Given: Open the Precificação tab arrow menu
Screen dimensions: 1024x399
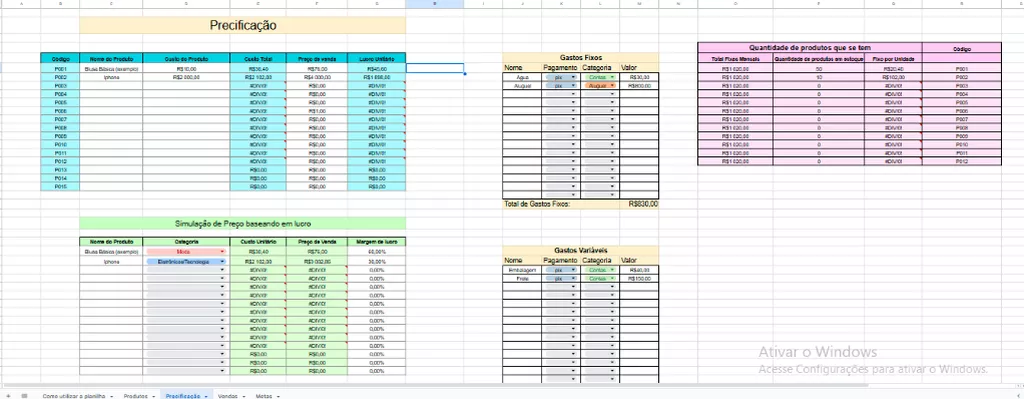Looking at the screenshot, I should point(206,396).
